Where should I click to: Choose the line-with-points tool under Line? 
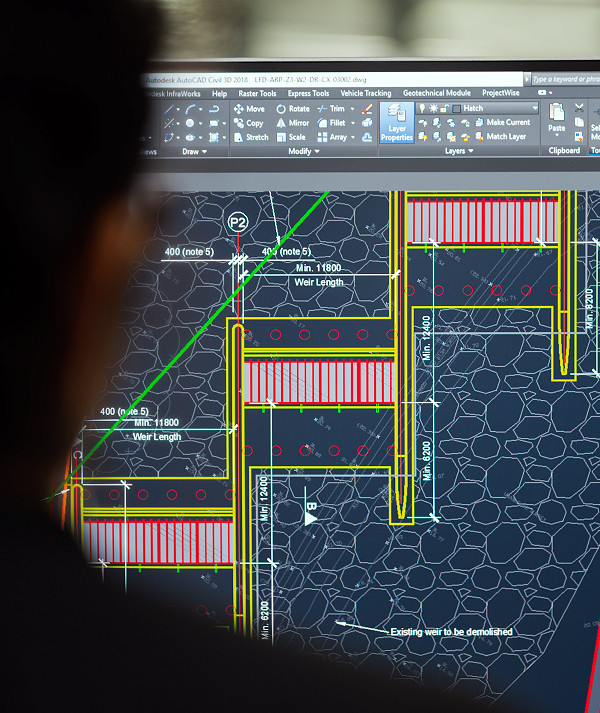coord(169,123)
